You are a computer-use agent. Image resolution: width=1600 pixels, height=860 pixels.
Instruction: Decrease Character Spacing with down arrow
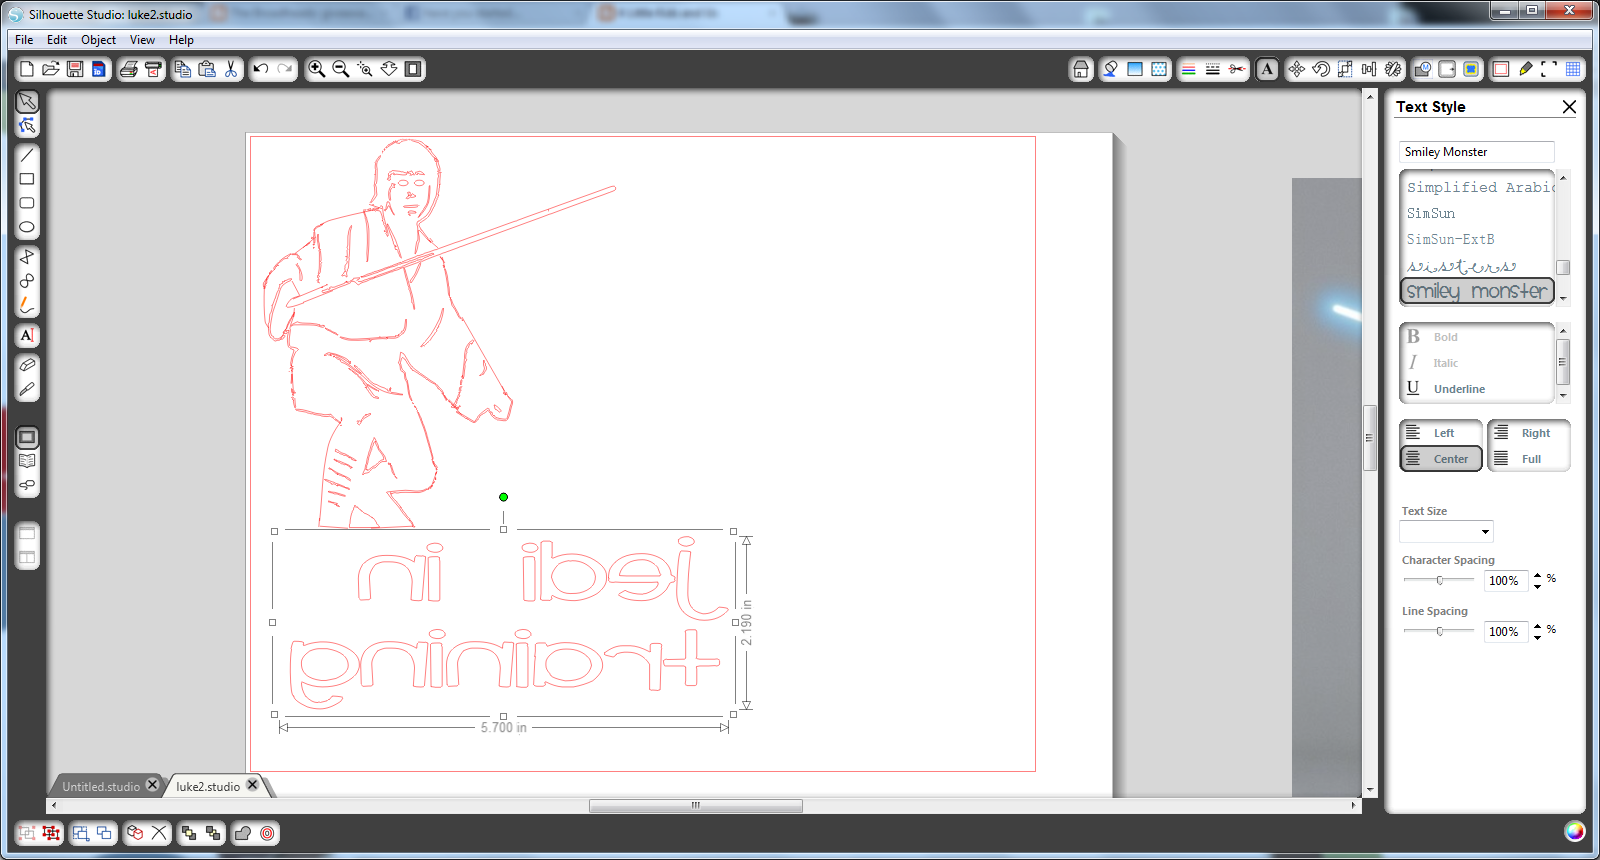(1538, 586)
